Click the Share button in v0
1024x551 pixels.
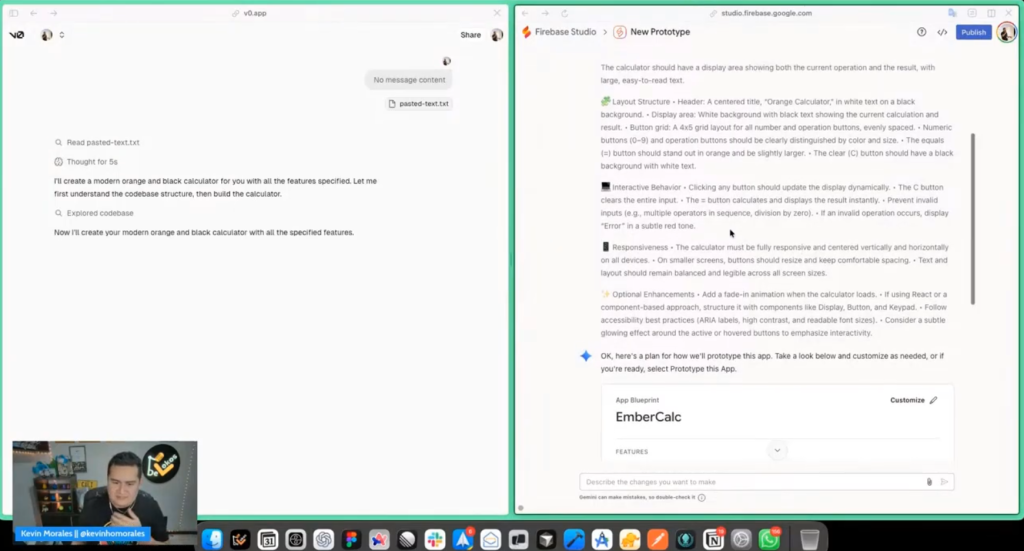click(470, 35)
